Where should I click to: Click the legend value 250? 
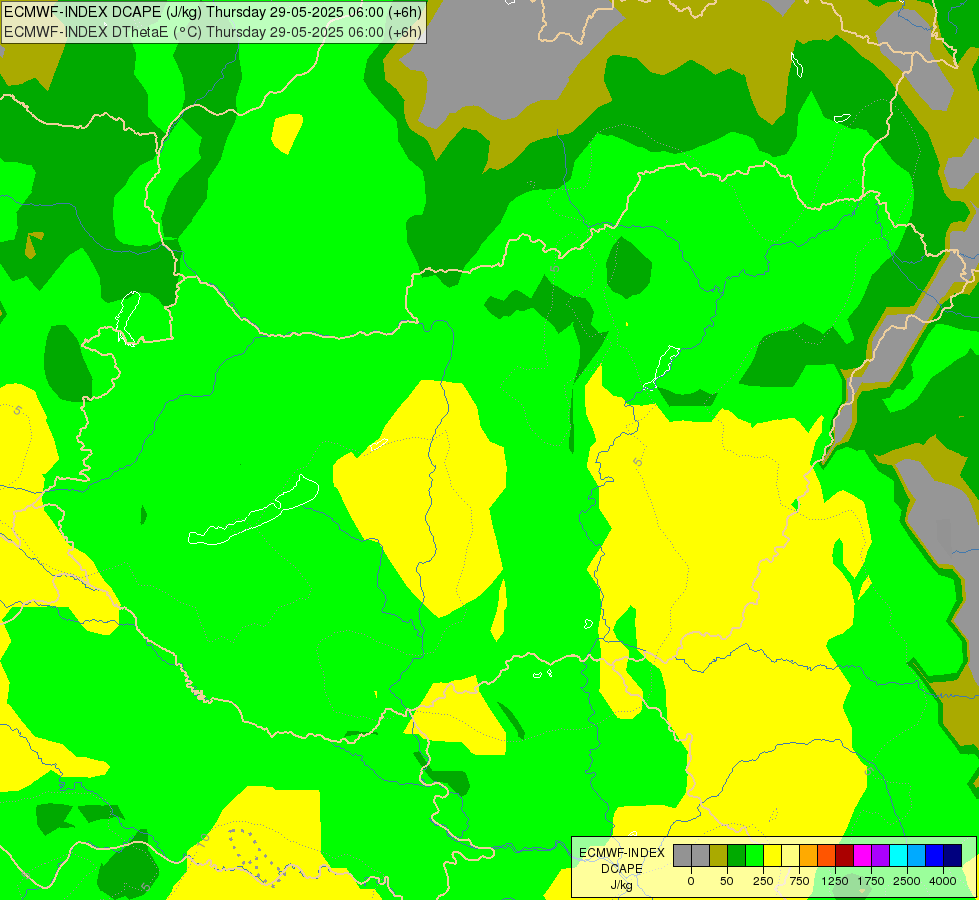pyautogui.click(x=763, y=881)
